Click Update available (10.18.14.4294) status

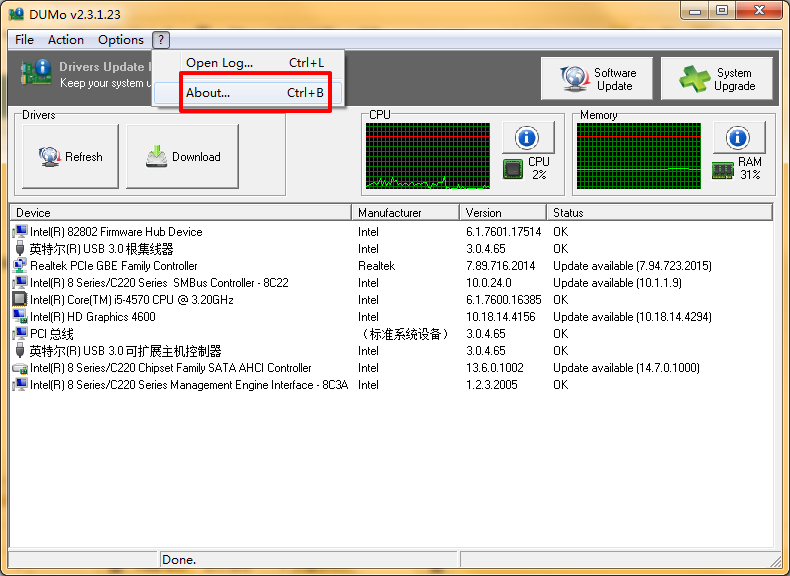[632, 316]
